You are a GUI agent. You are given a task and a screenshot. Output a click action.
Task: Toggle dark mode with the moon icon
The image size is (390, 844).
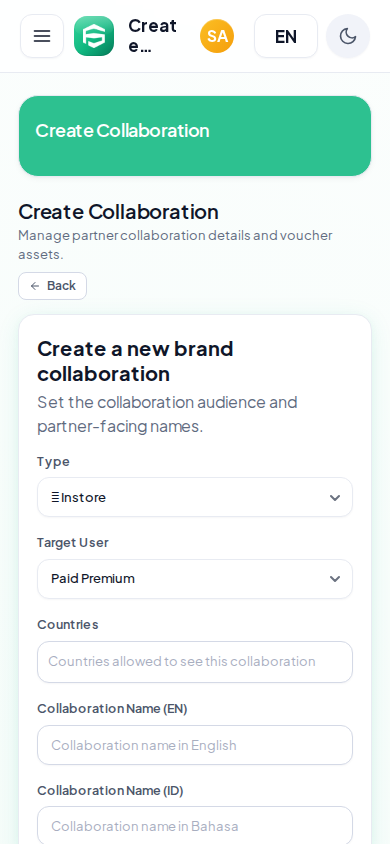pyautogui.click(x=348, y=36)
